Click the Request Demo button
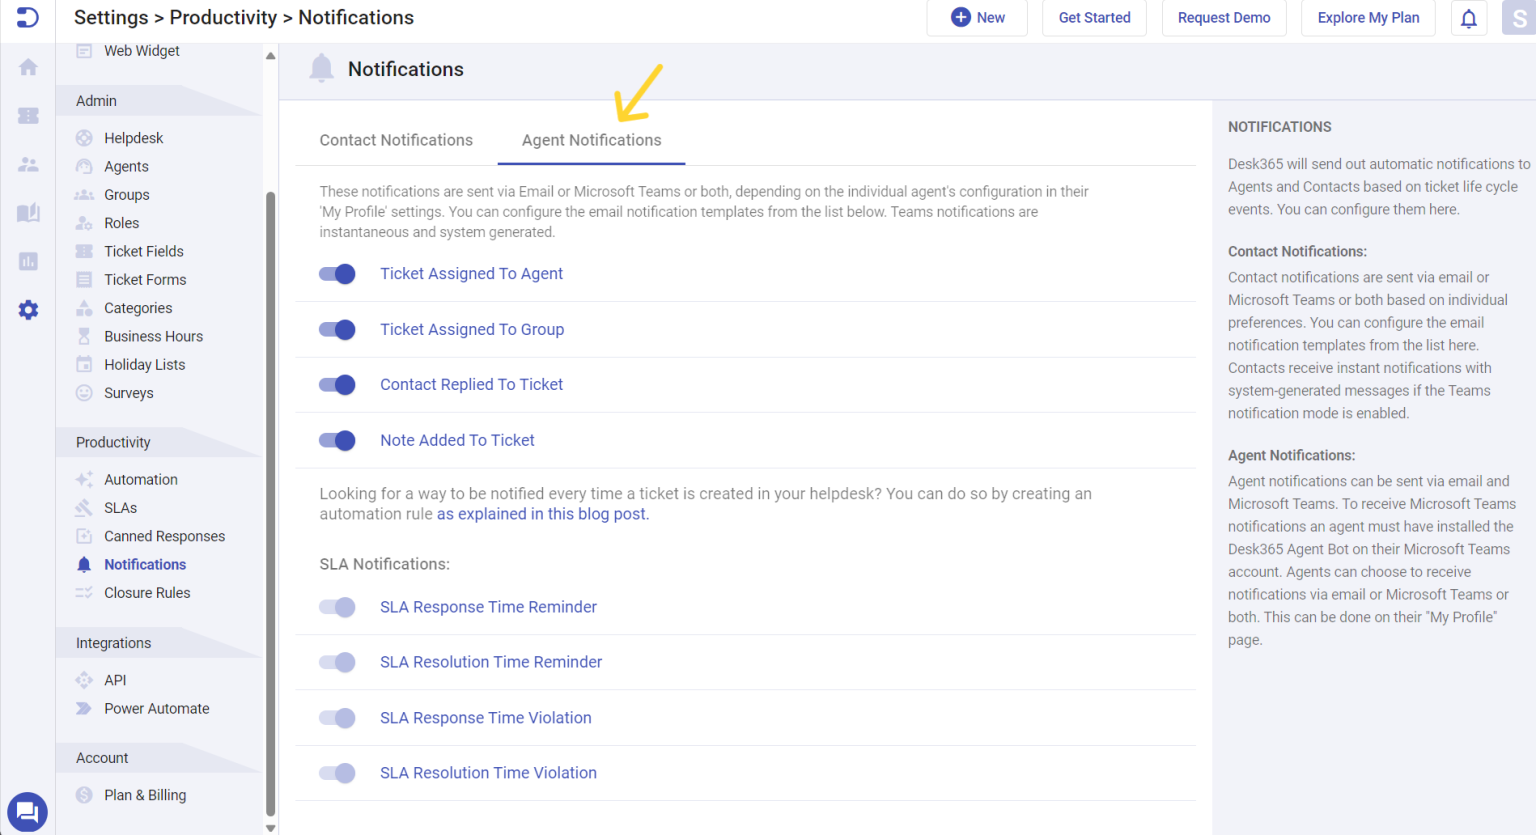The image size is (1536, 835). pyautogui.click(x=1223, y=18)
